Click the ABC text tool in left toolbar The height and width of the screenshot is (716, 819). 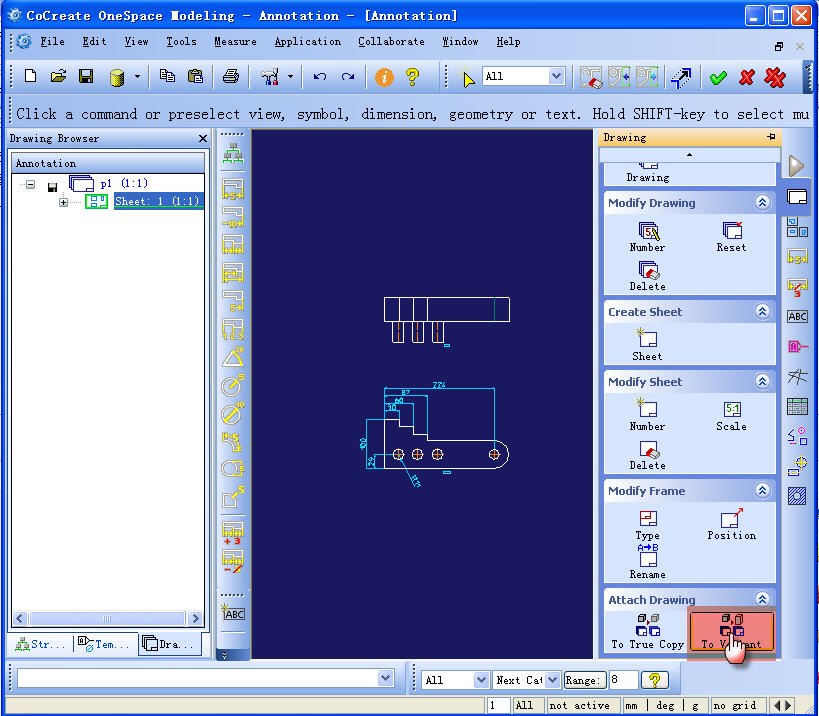point(232,612)
